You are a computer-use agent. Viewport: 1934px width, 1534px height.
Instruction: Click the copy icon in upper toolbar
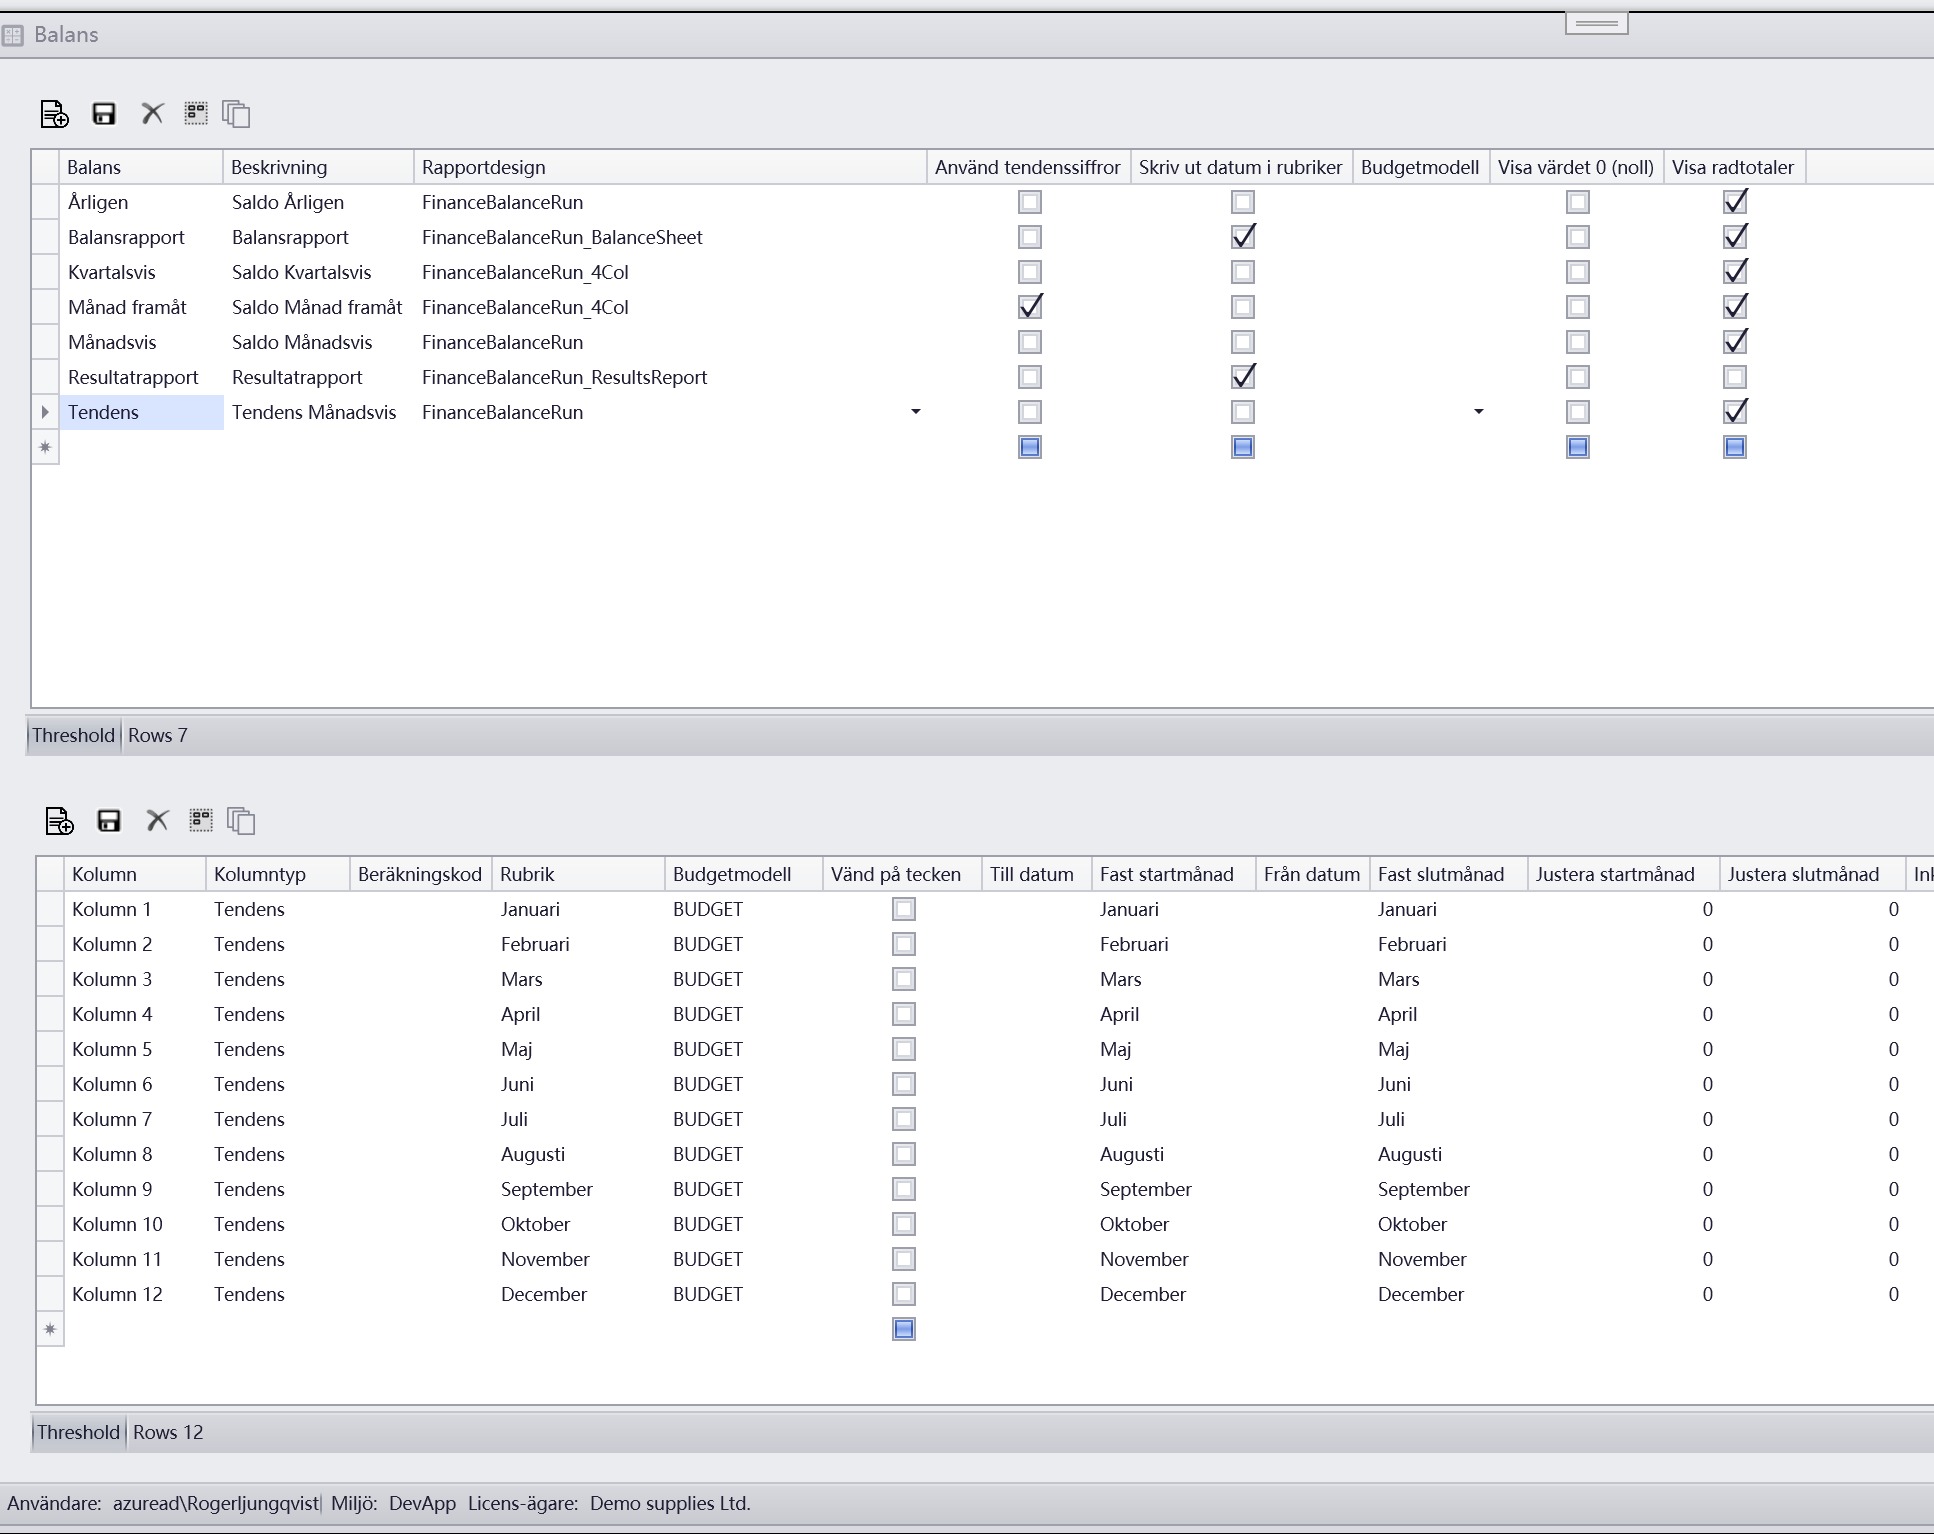pos(237,114)
